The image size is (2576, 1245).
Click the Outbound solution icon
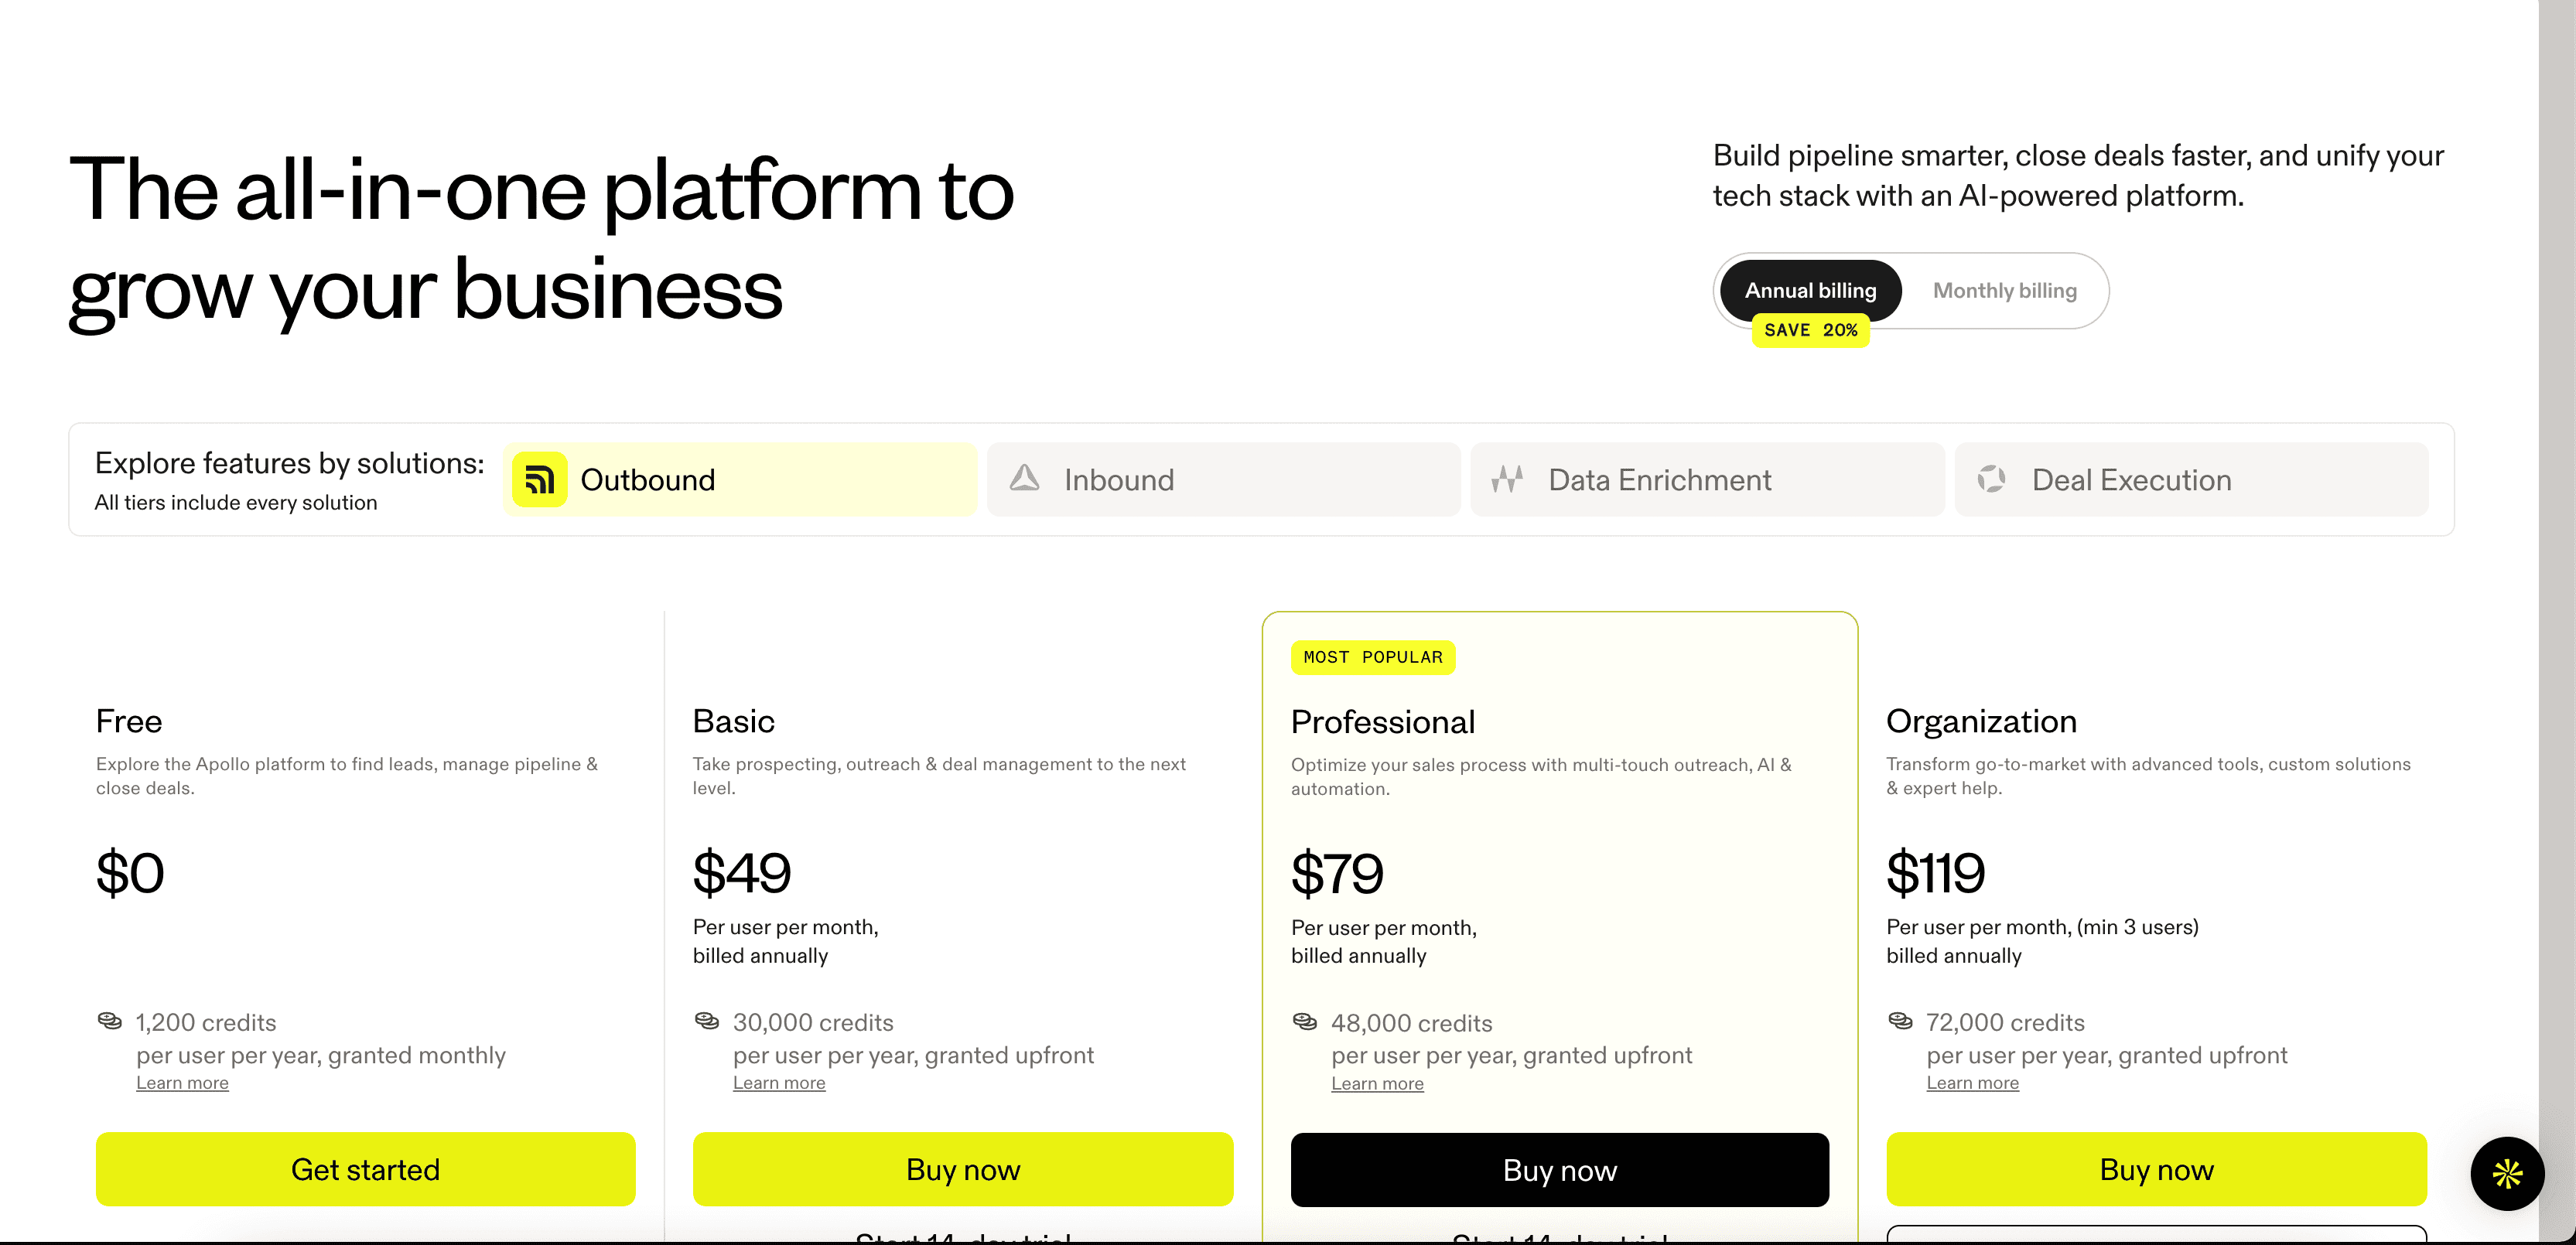(539, 480)
